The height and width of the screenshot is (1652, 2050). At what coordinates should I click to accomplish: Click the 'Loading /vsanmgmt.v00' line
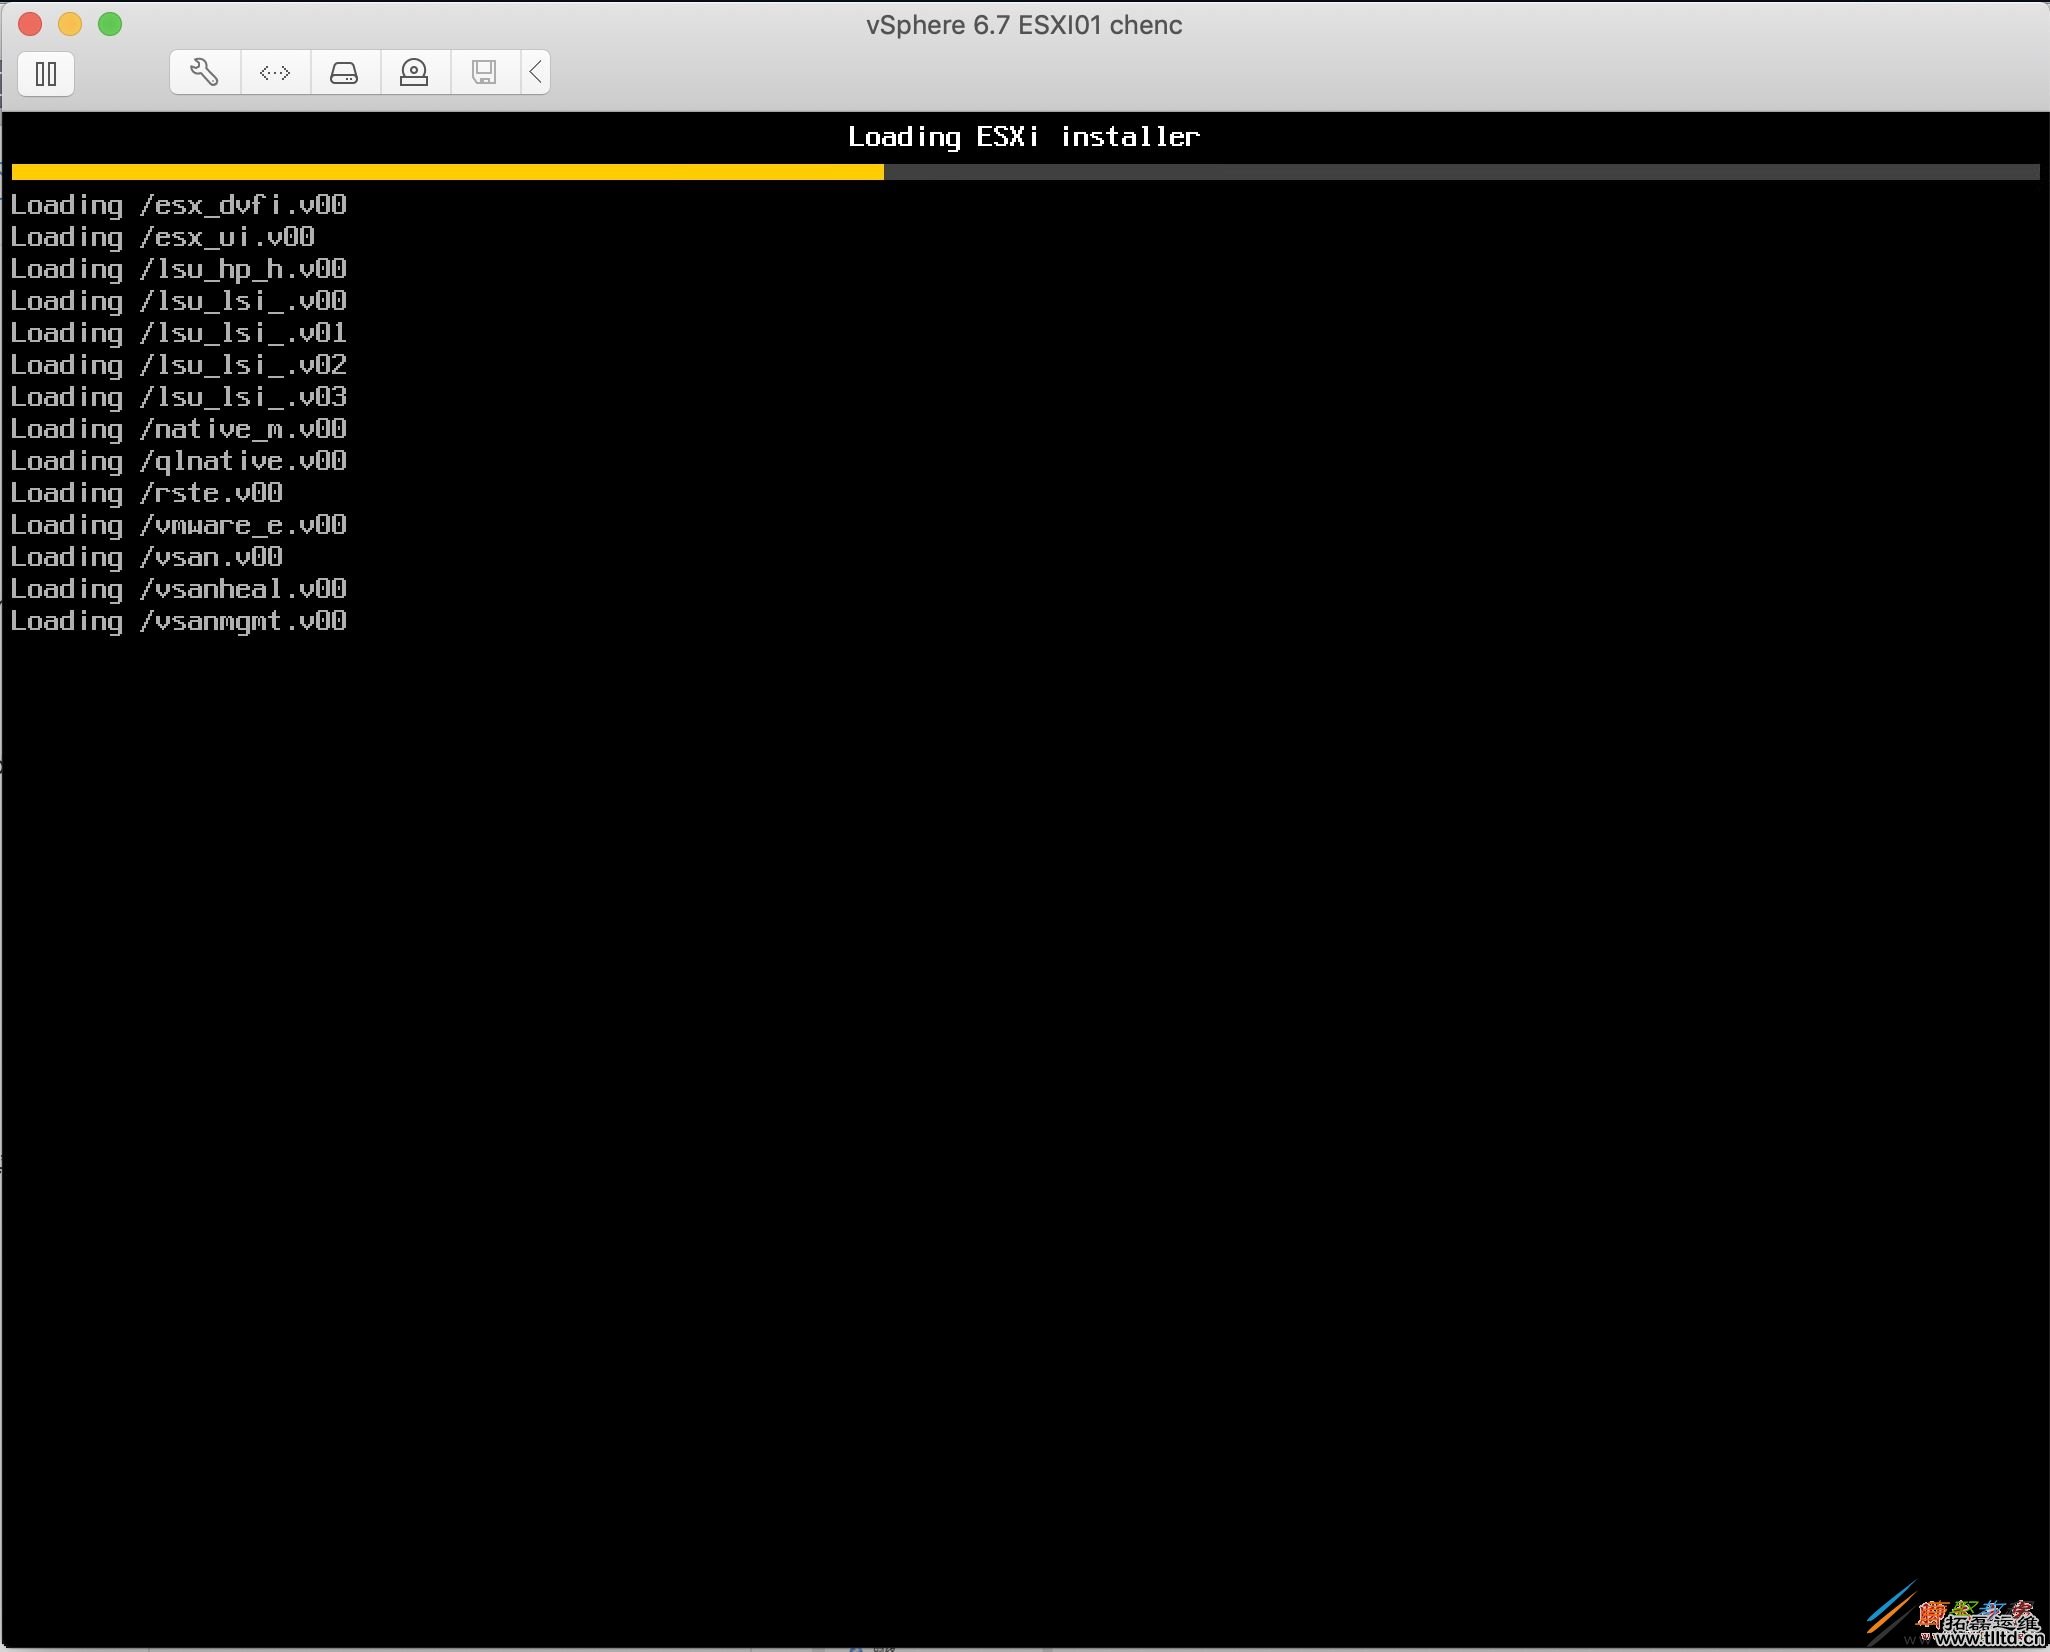(x=177, y=620)
